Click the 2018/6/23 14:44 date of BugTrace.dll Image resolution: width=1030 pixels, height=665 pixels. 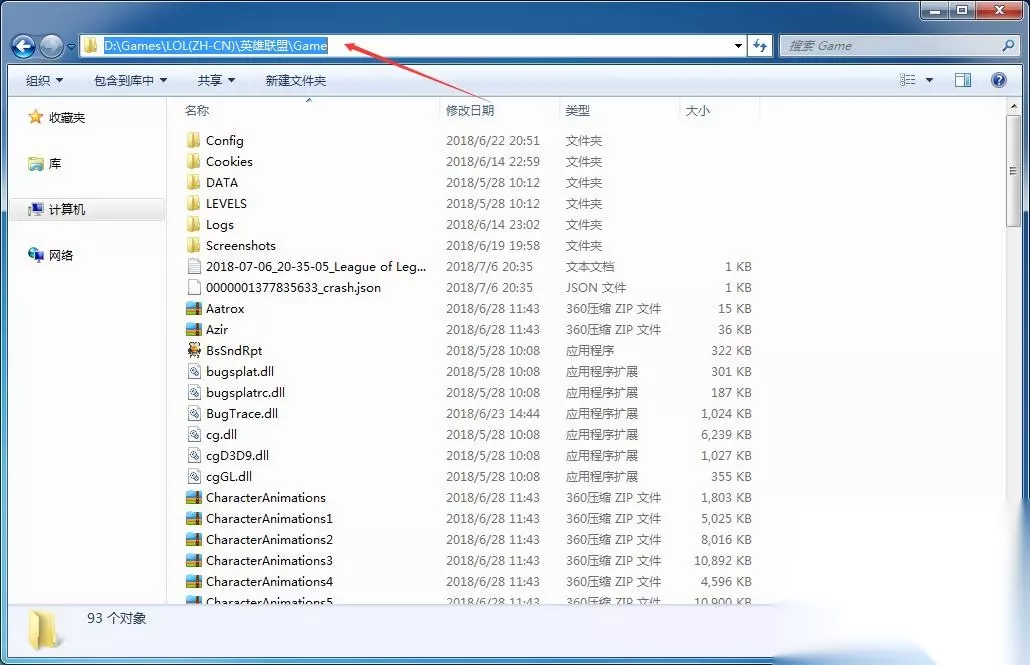click(x=493, y=413)
